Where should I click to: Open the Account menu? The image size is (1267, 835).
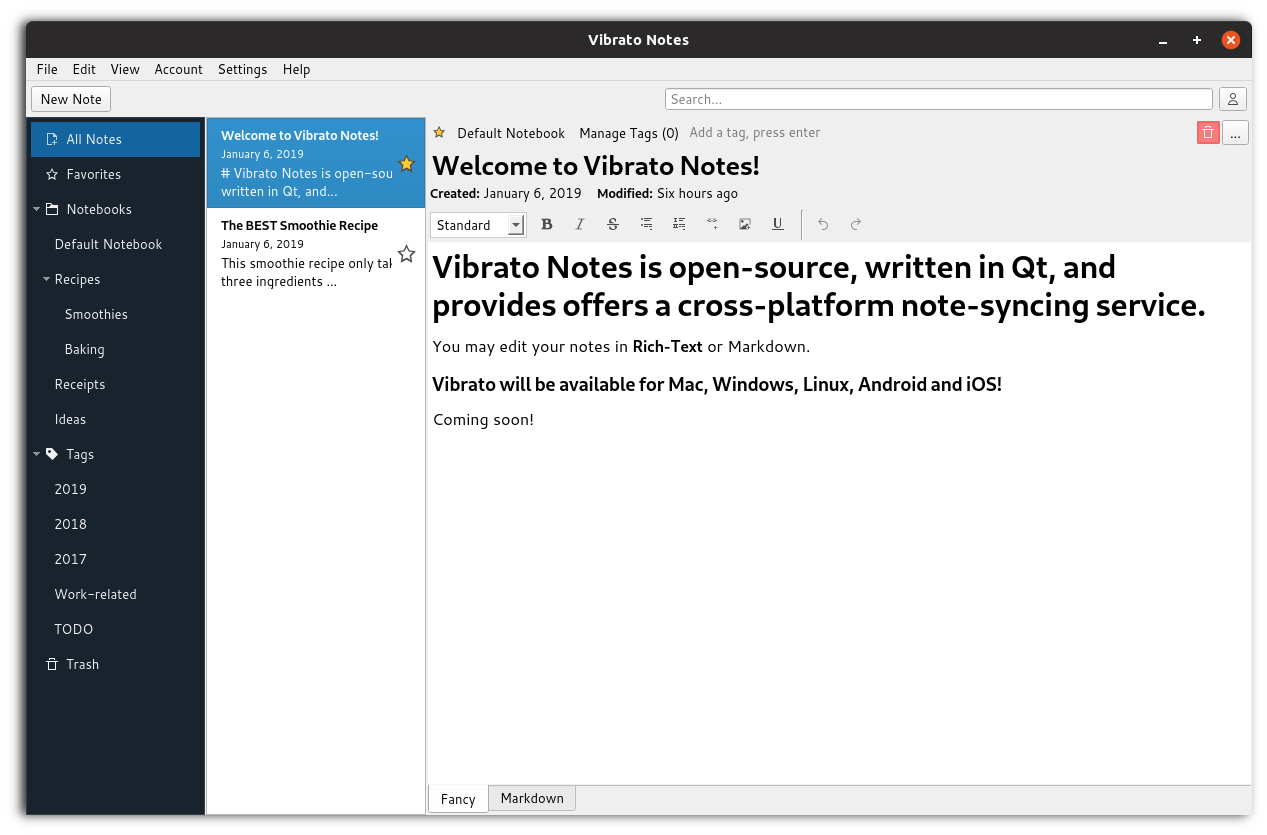coord(178,69)
